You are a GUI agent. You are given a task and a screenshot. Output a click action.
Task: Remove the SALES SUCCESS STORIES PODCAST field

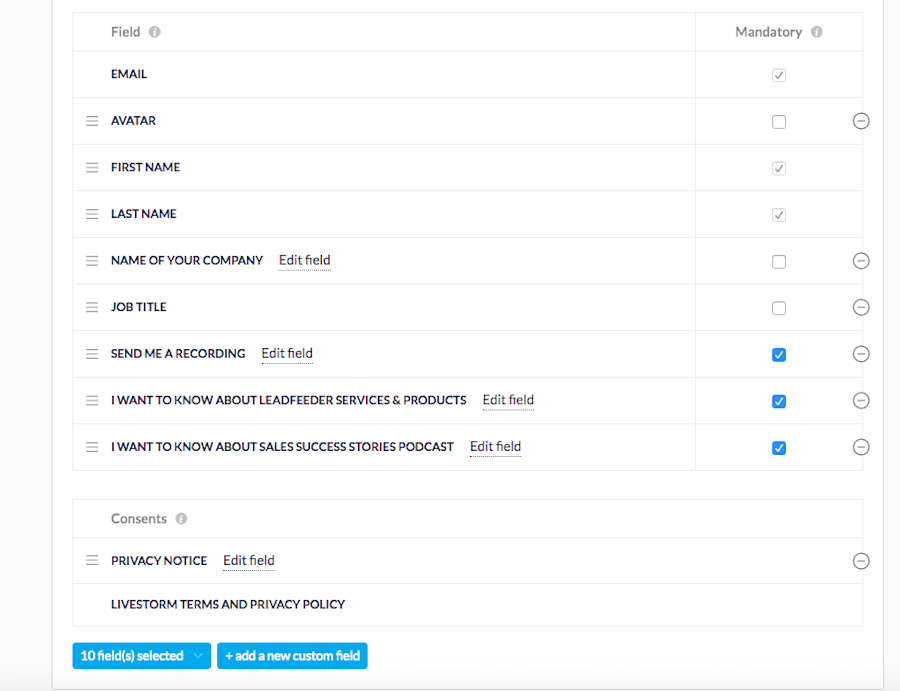click(861, 447)
